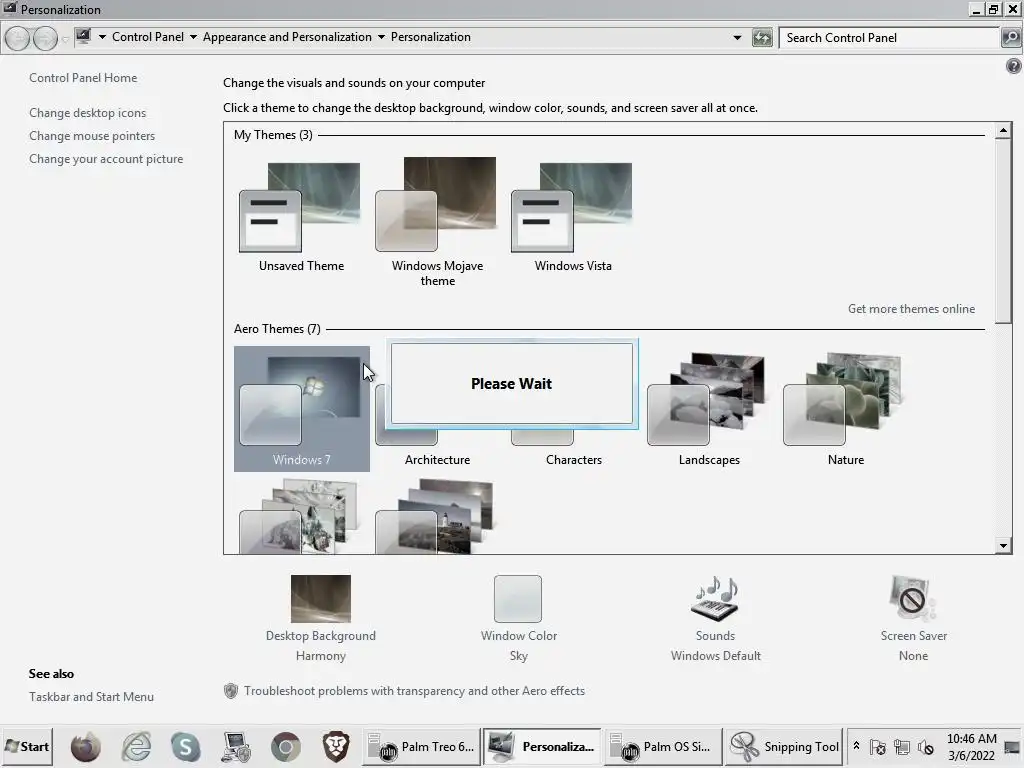Show hidden tray icons chevron

pyautogui.click(x=856, y=746)
